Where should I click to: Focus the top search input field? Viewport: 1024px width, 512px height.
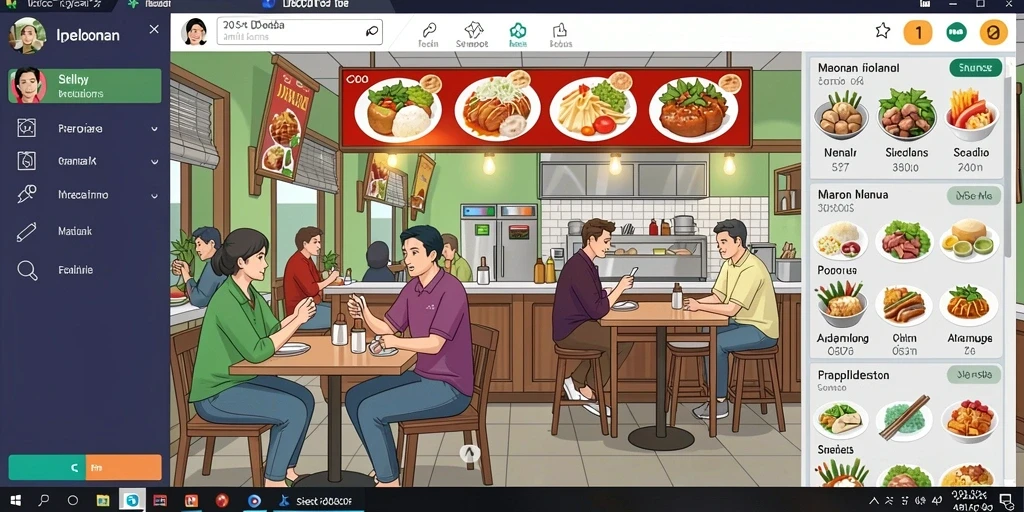pyautogui.click(x=300, y=31)
